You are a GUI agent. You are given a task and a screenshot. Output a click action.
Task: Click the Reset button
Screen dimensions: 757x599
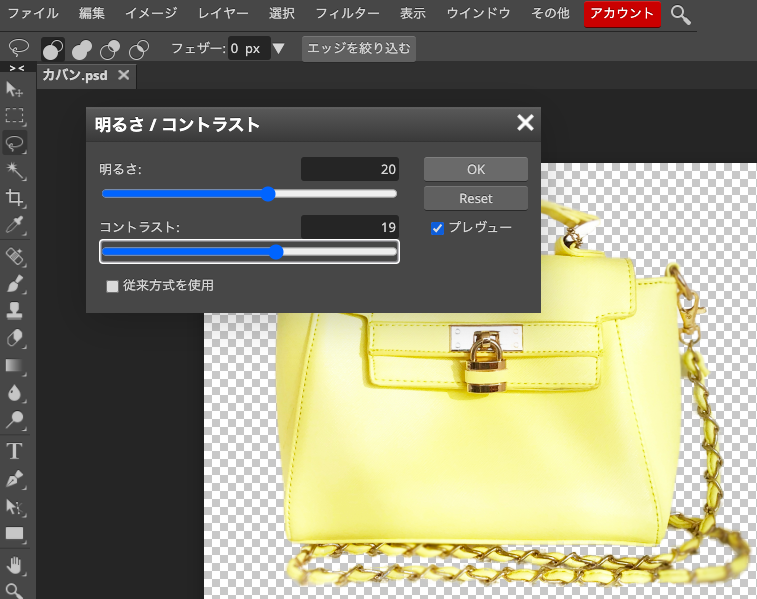[476, 198]
